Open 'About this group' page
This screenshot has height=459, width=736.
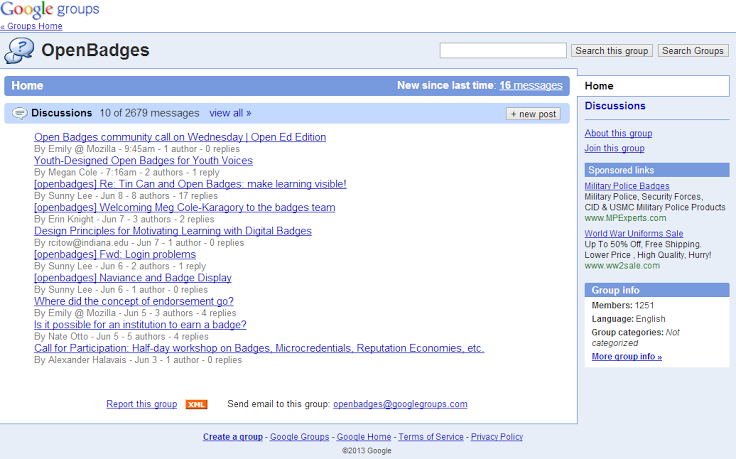tap(618, 133)
